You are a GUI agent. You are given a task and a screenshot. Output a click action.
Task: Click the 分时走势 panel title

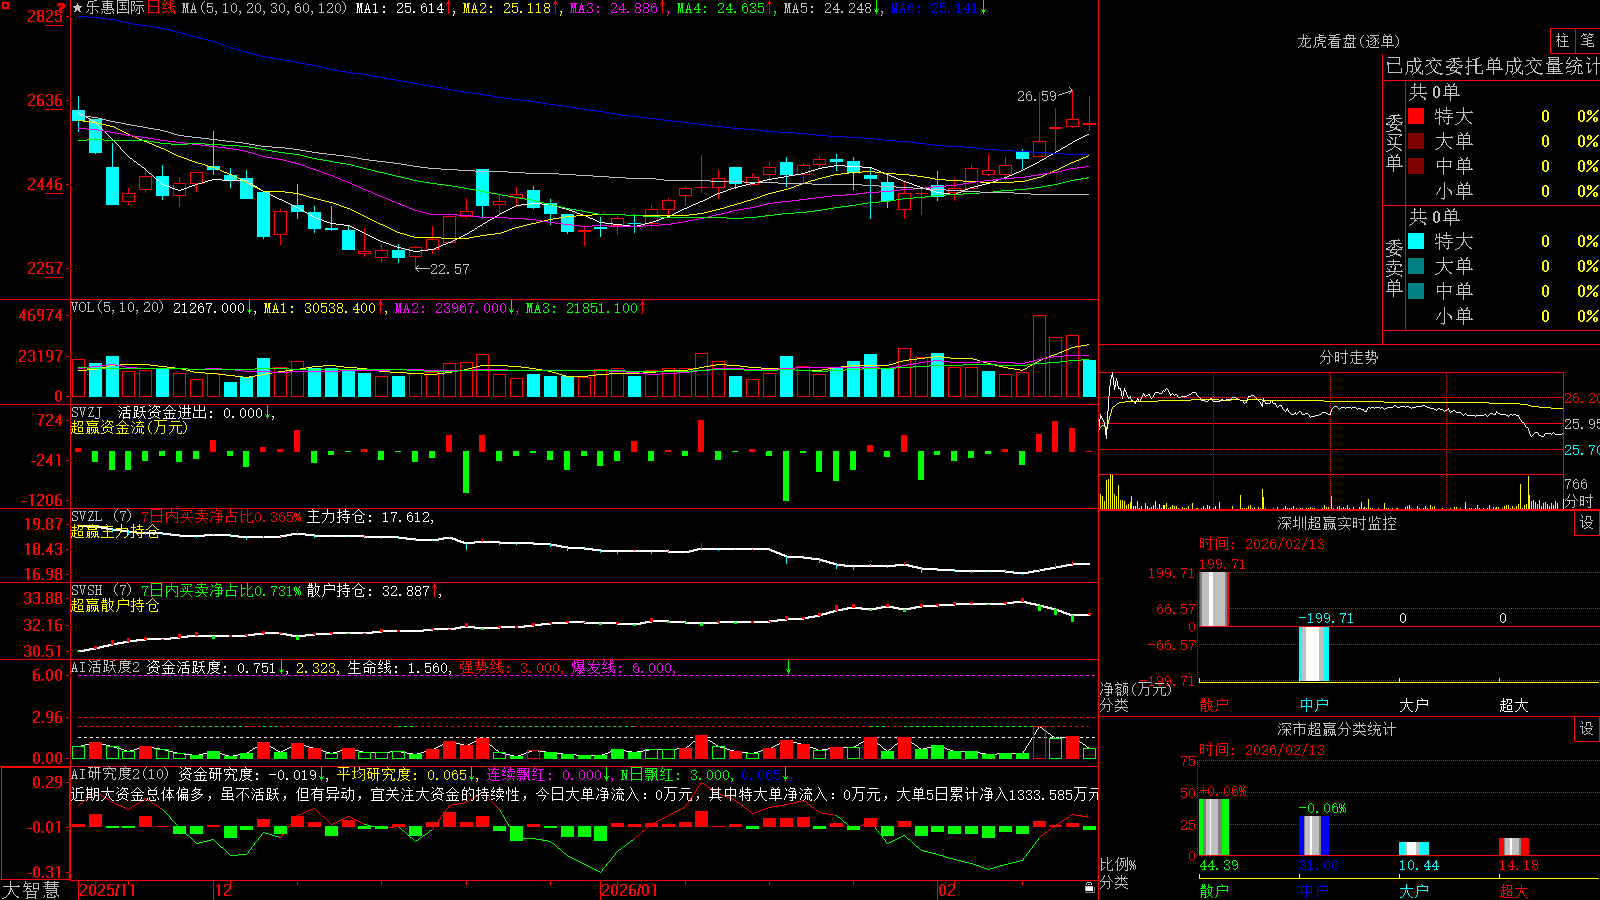[x=1348, y=357]
